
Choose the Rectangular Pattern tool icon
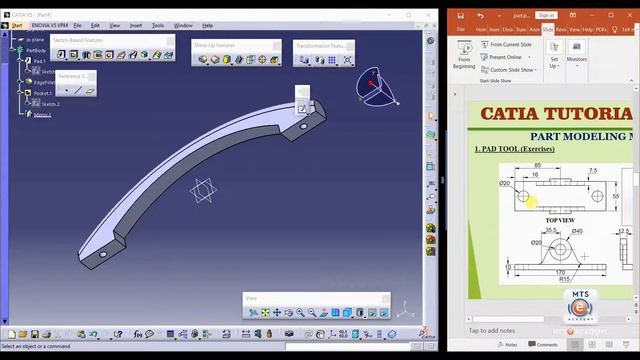click(332, 60)
